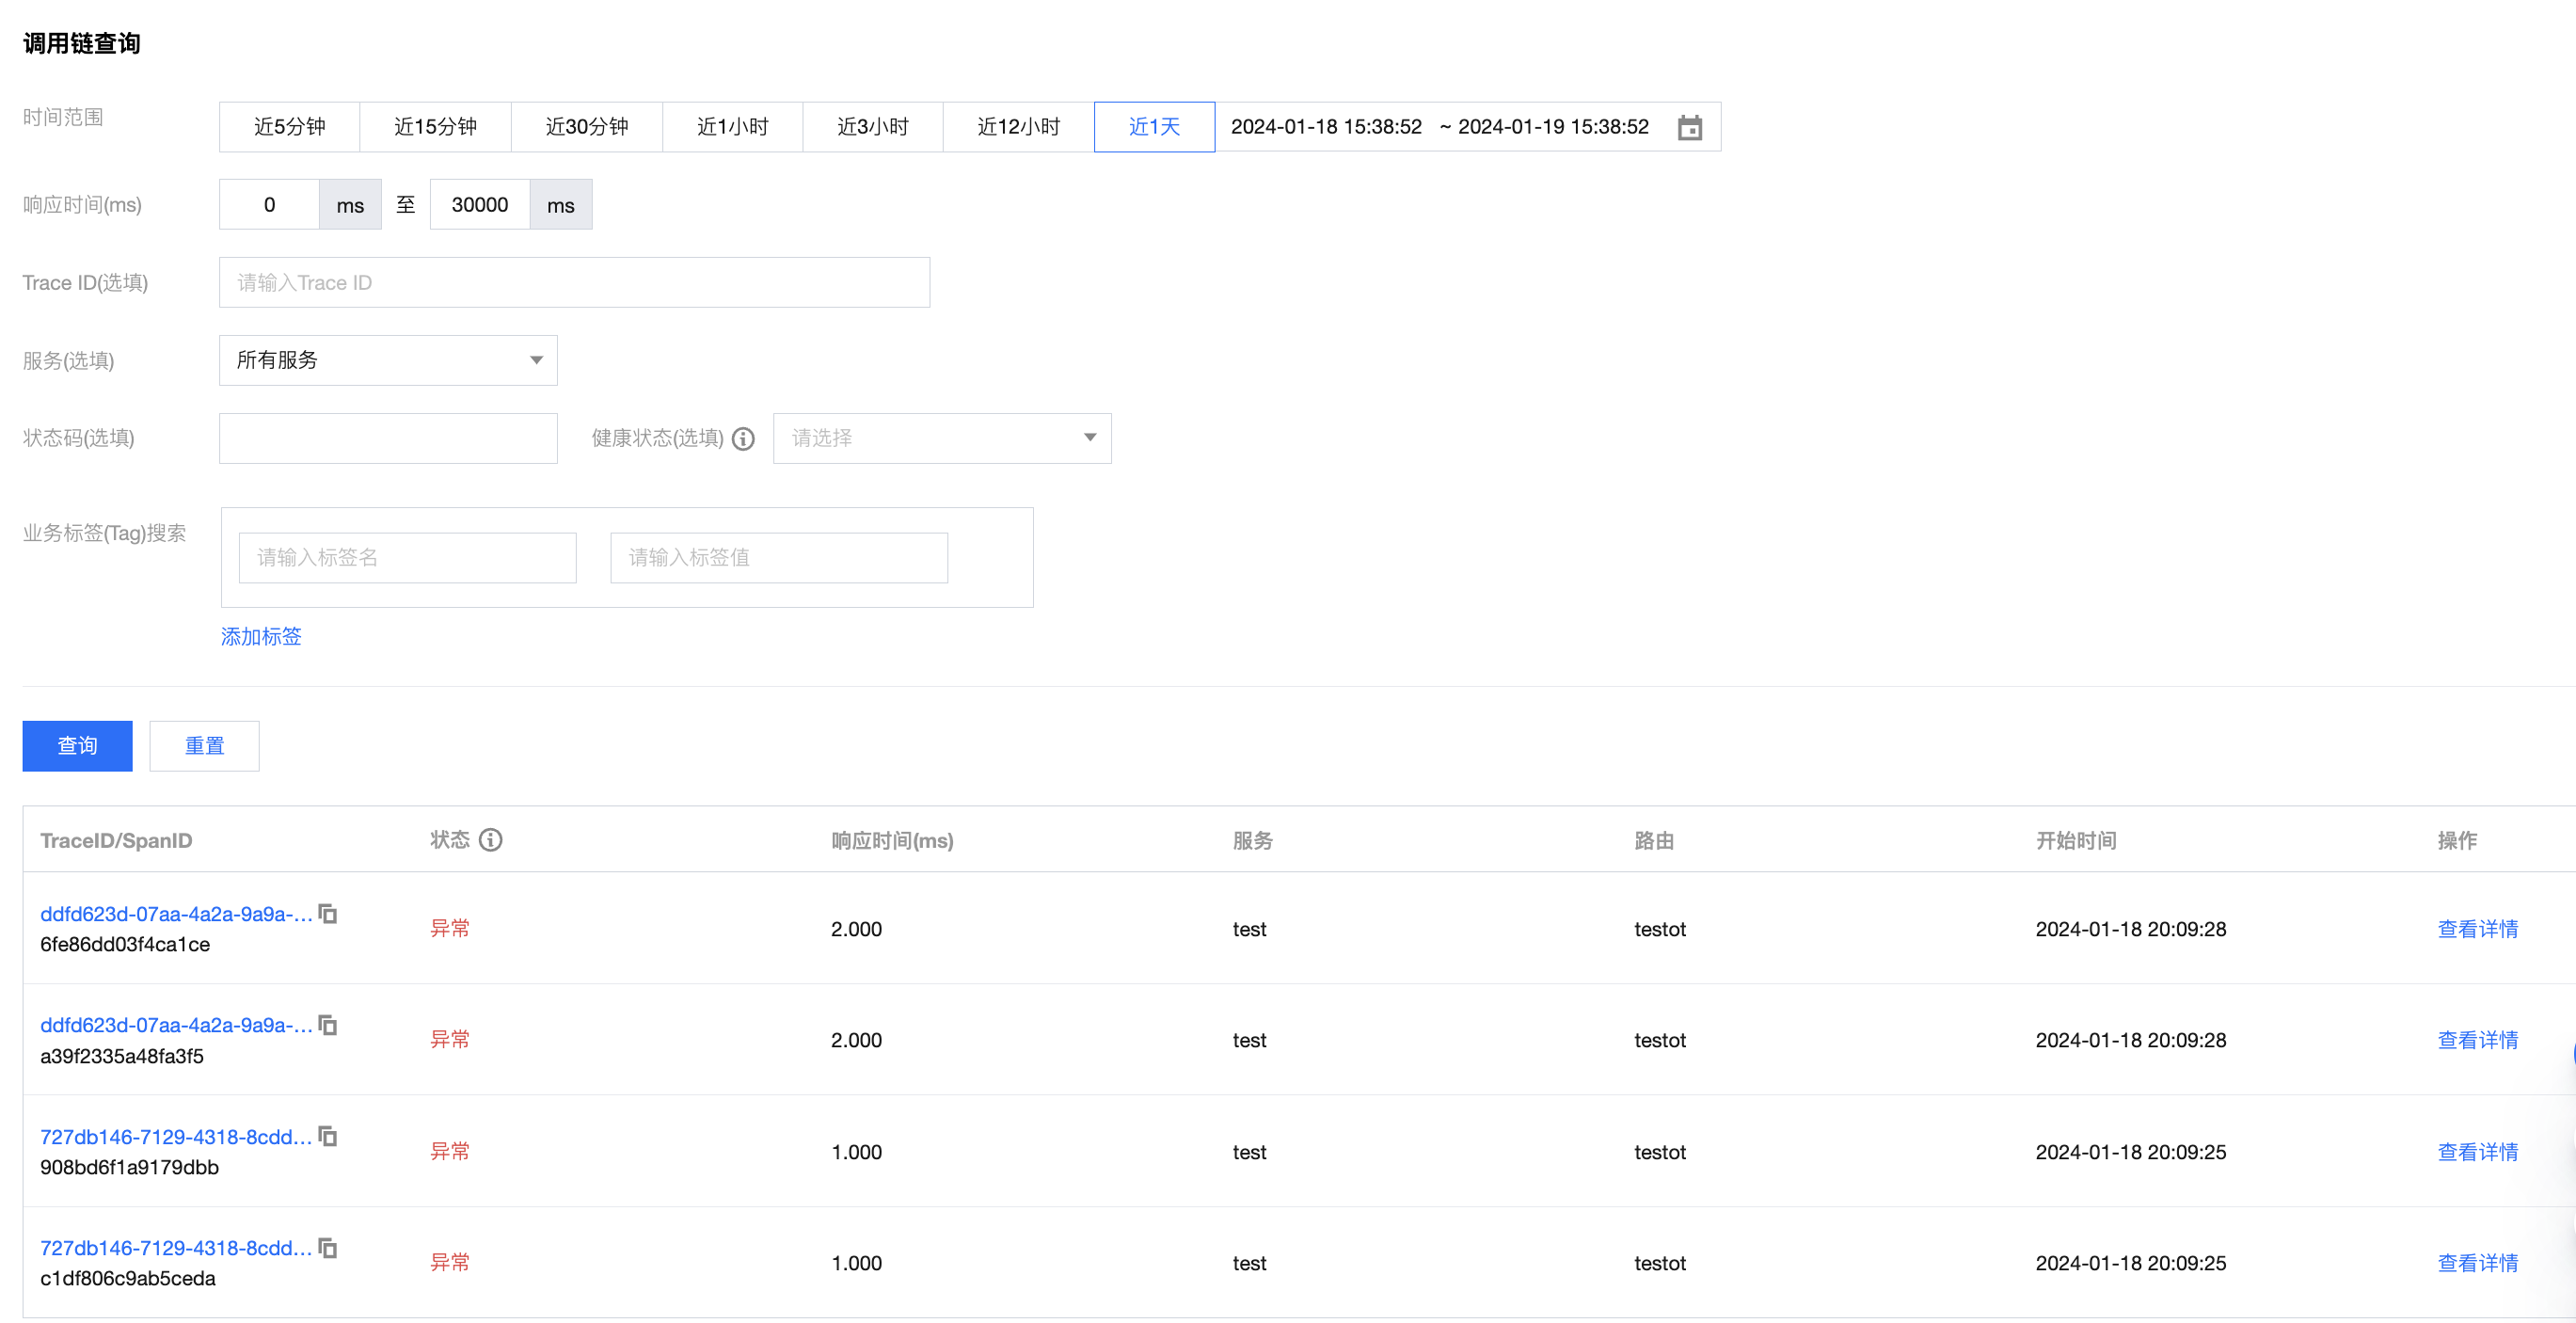Click the 服务 column header
The image size is (2576, 1323).
click(x=1252, y=840)
